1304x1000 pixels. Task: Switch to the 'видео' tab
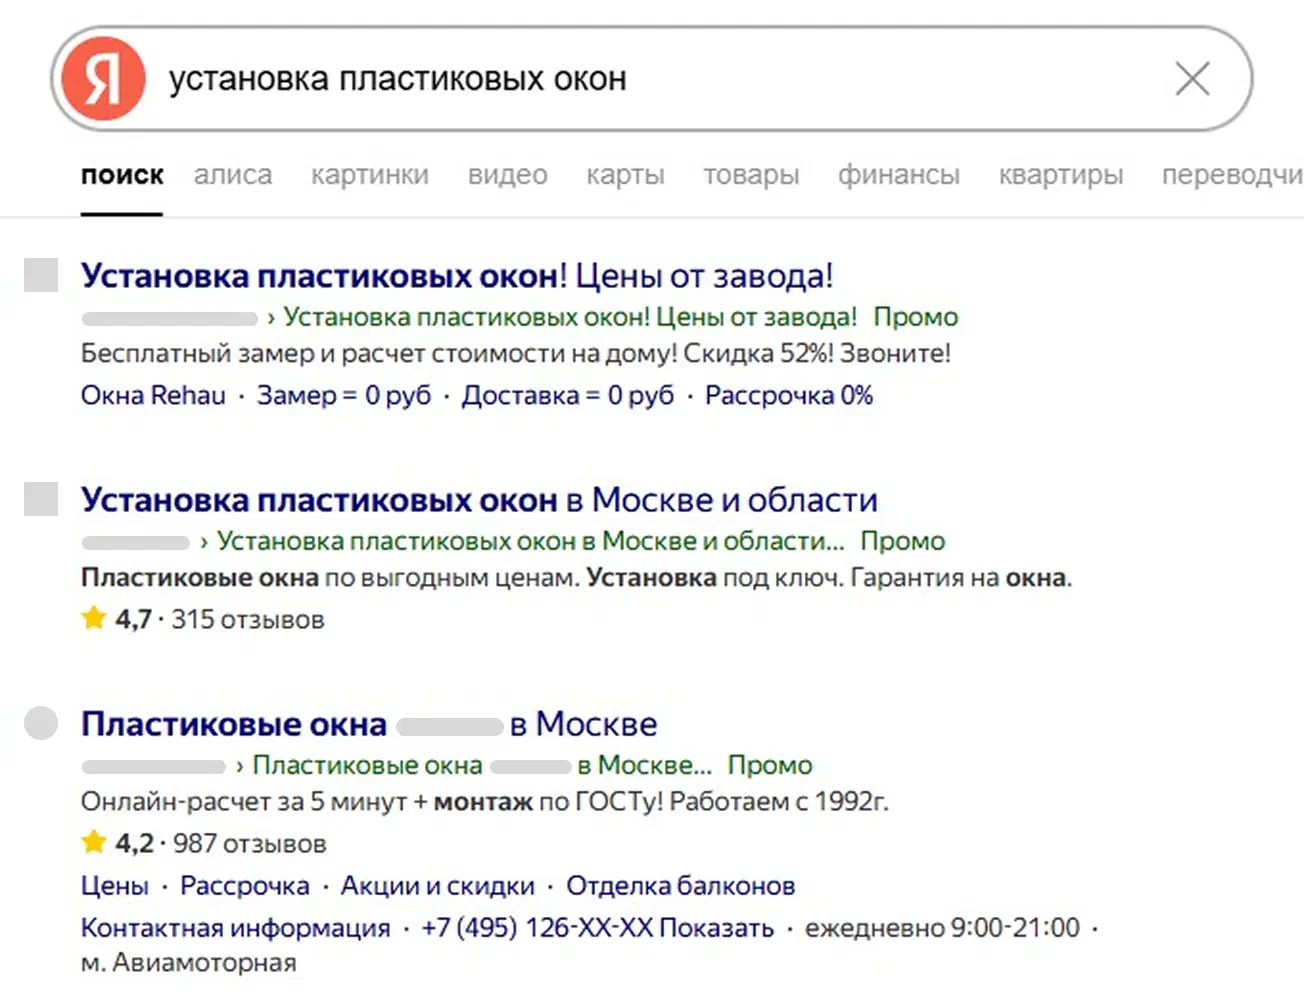508,175
